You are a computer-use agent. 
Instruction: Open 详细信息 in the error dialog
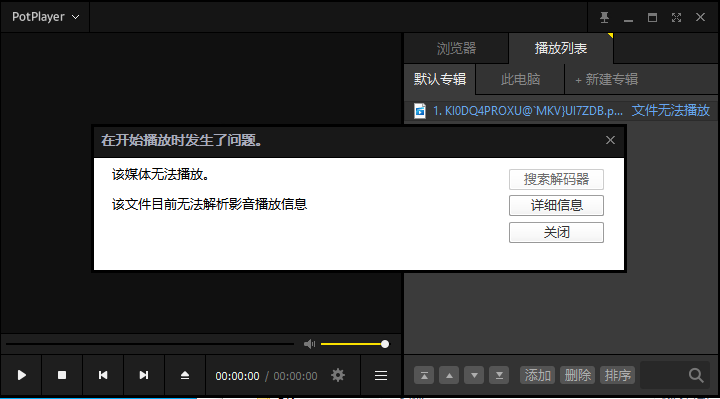pyautogui.click(x=556, y=205)
